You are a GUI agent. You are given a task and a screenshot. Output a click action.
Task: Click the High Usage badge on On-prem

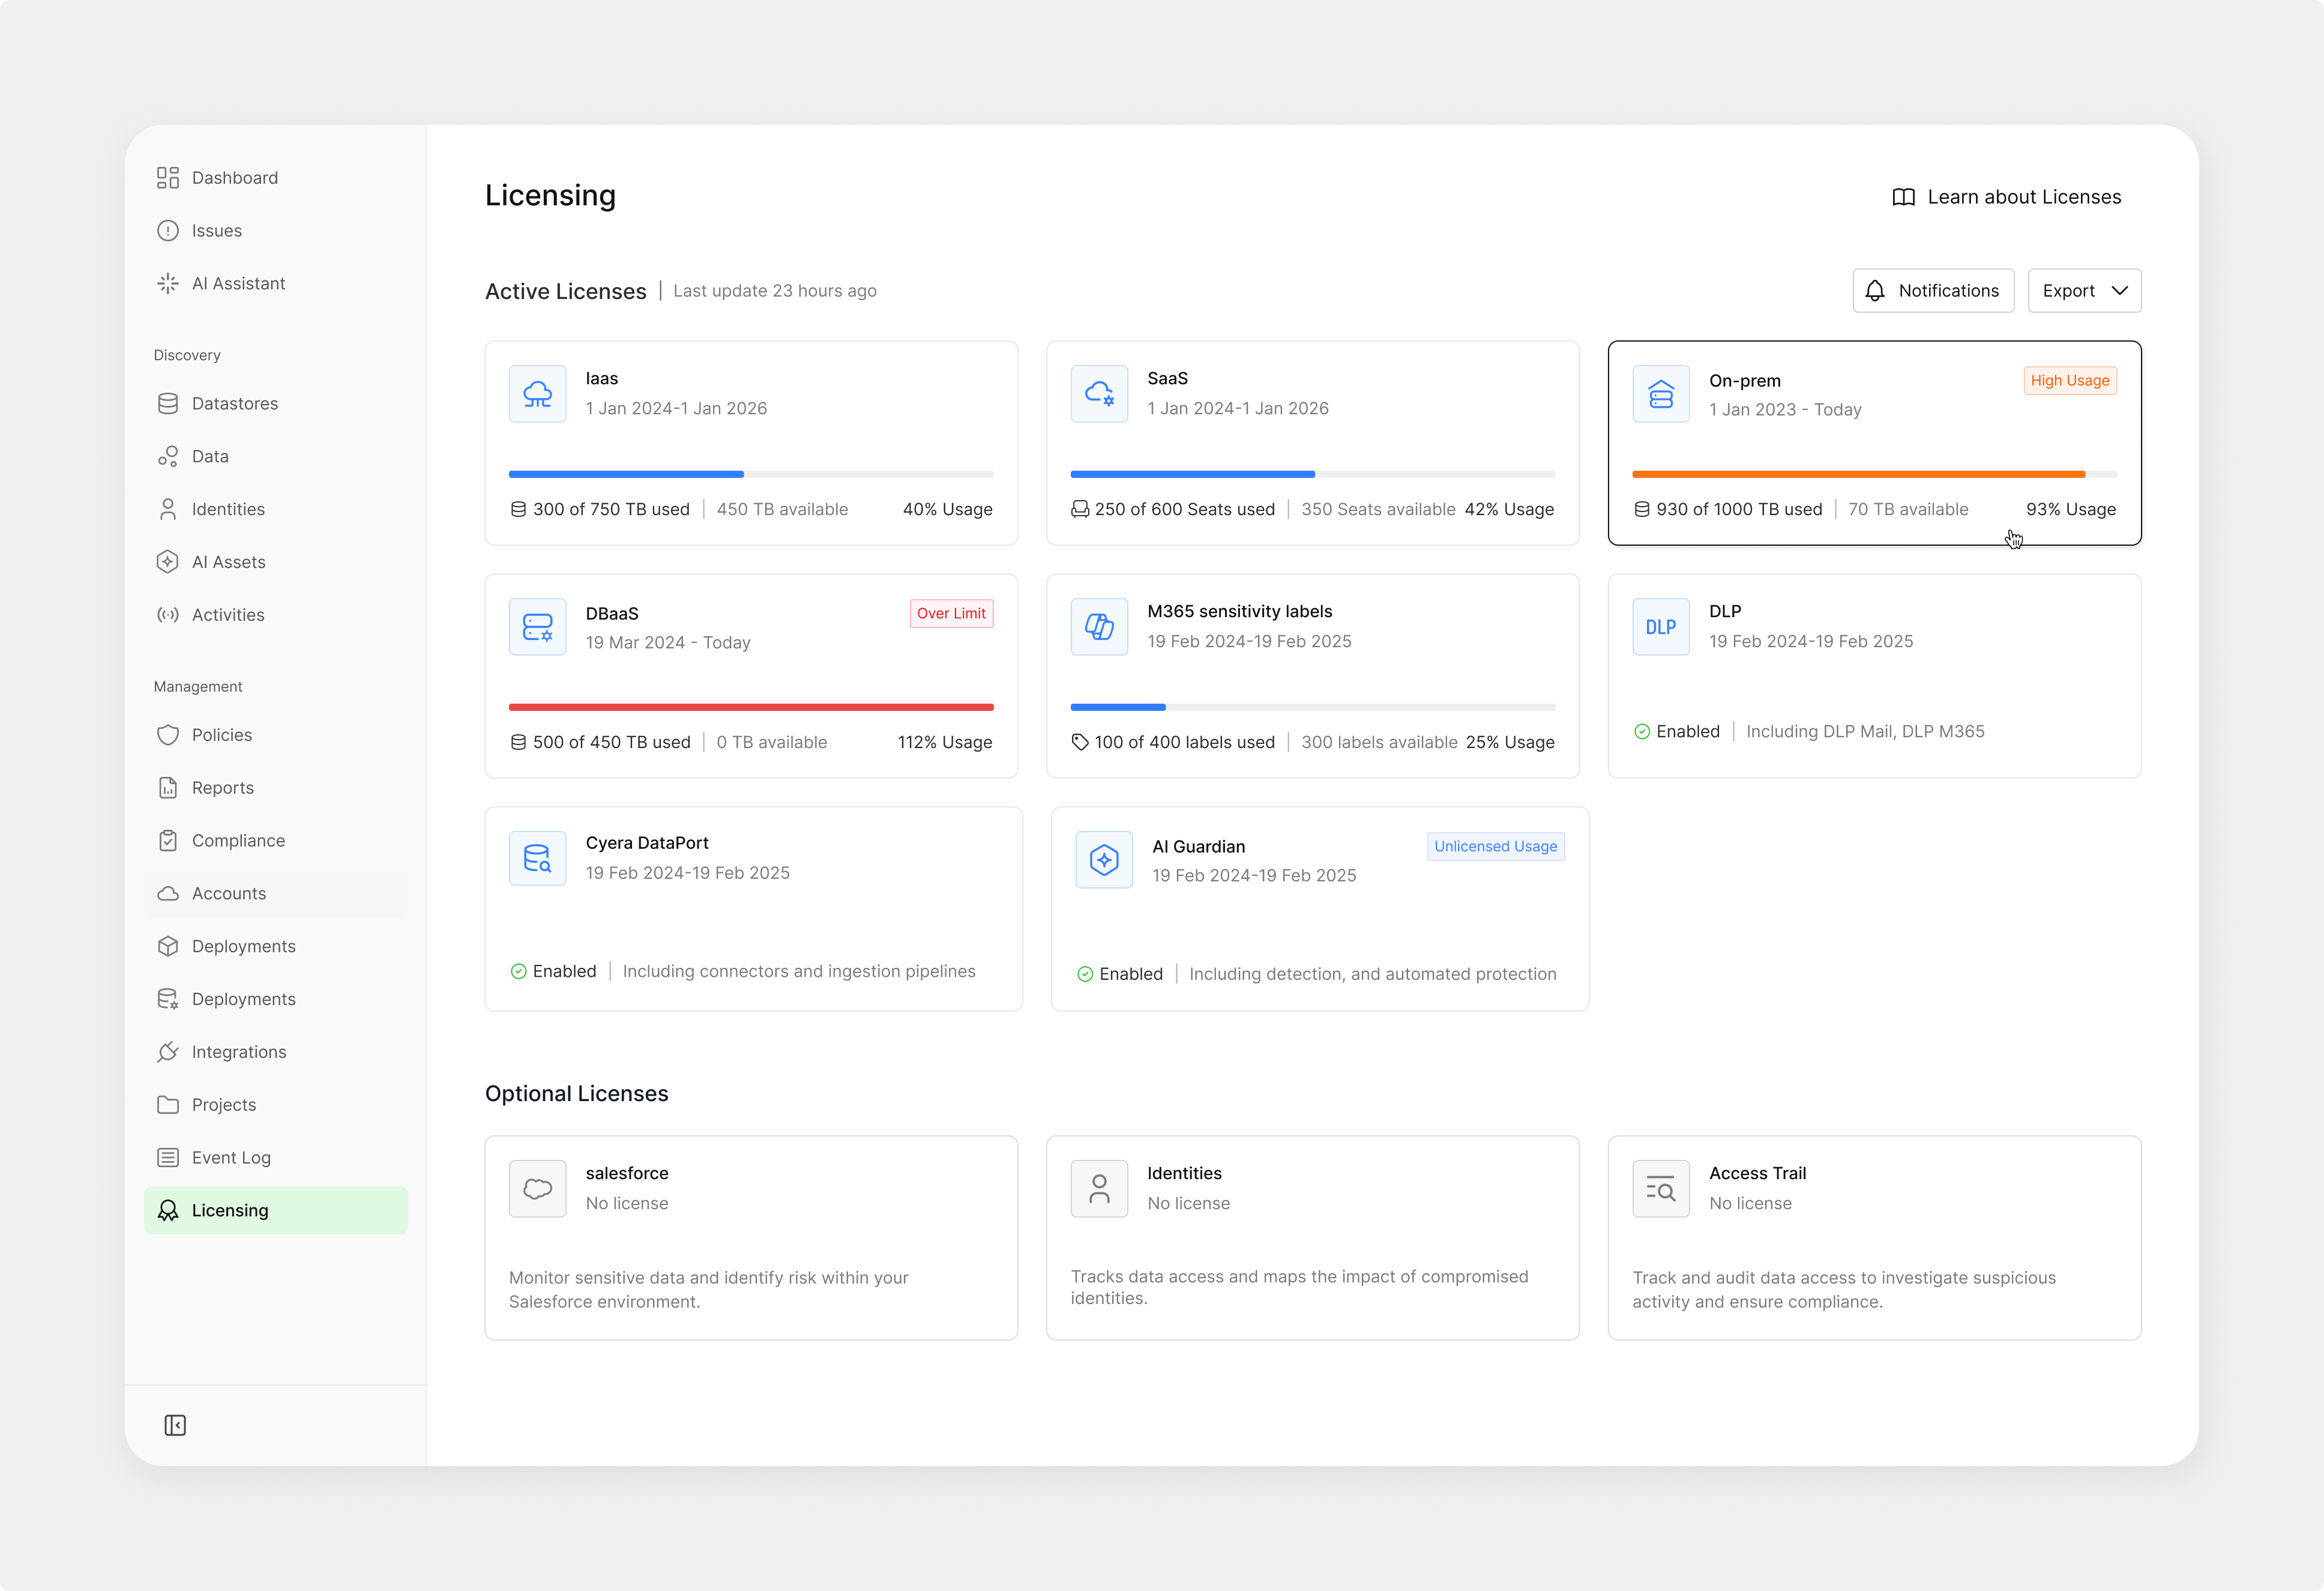2070,381
